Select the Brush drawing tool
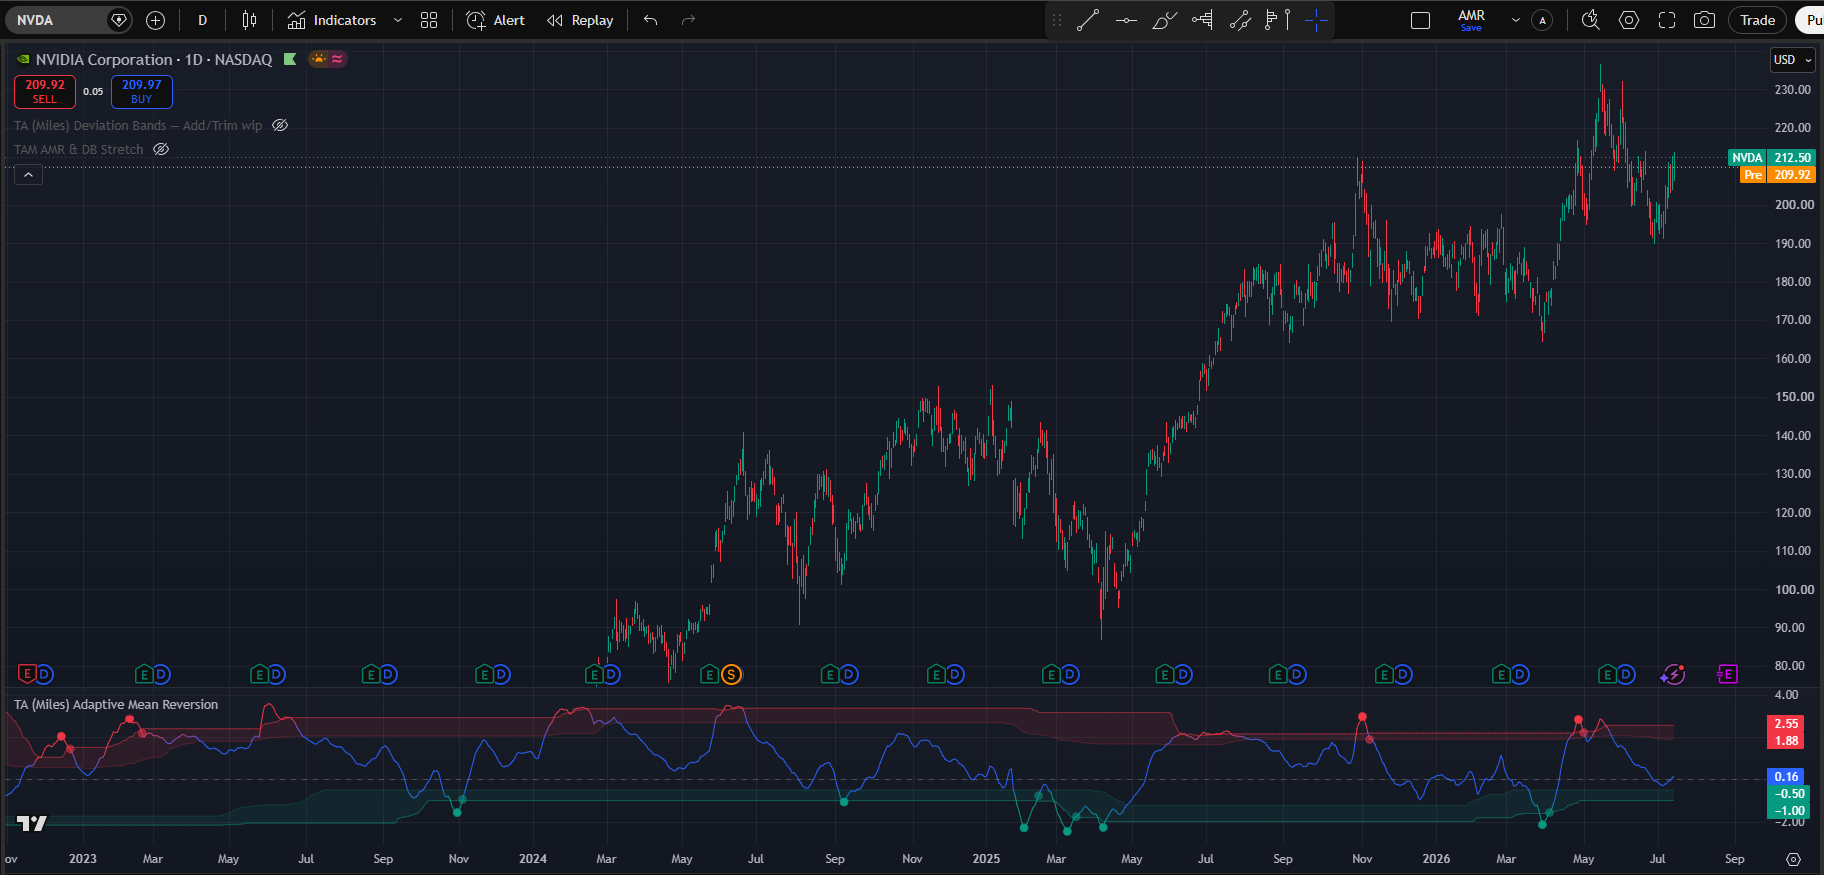Image resolution: width=1824 pixels, height=875 pixels. (x=1164, y=20)
